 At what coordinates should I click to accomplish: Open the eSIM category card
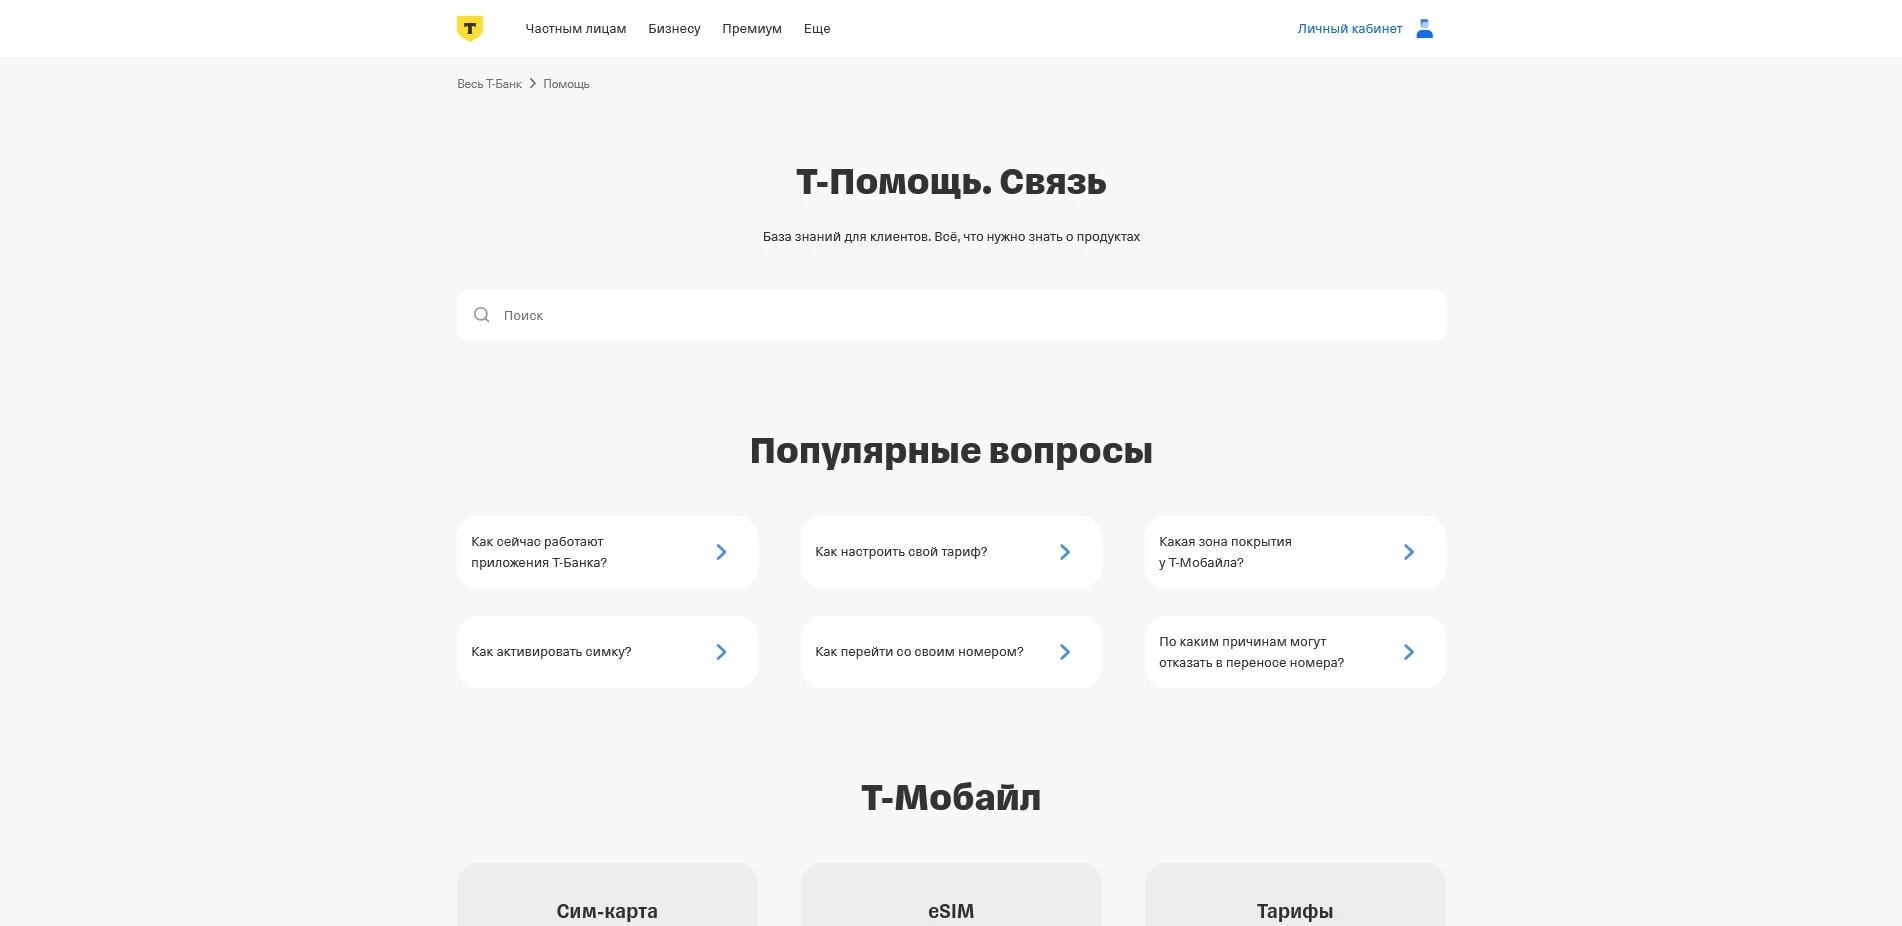coord(950,901)
